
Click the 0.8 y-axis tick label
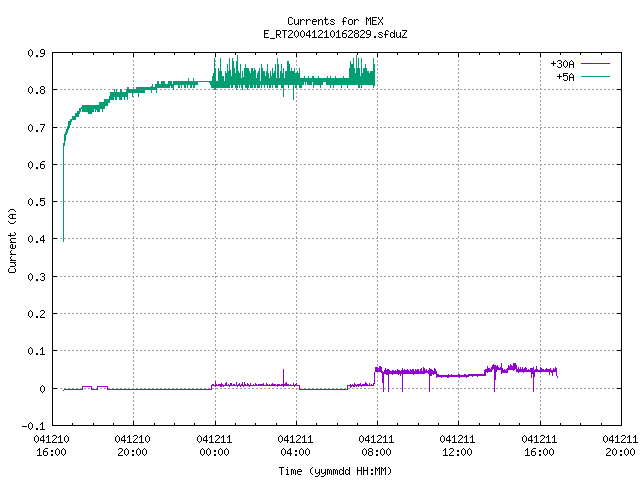tap(36, 90)
